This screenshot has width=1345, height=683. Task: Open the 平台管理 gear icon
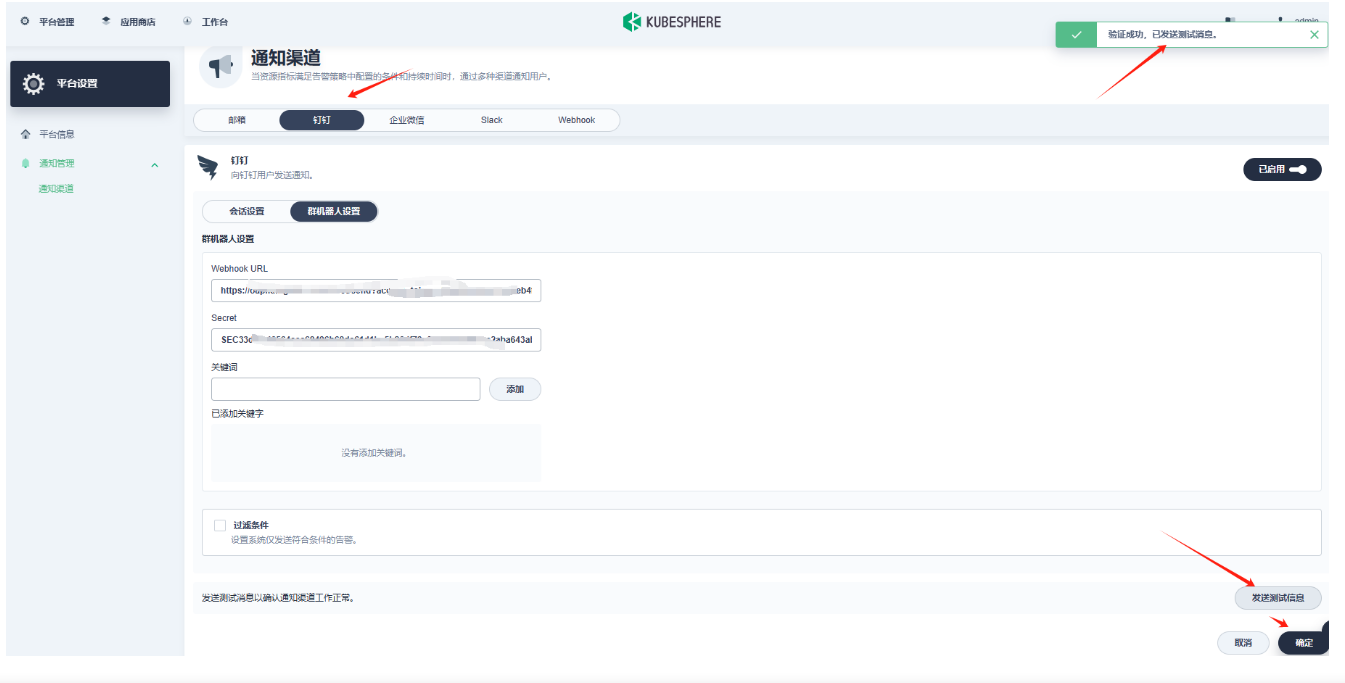coord(25,21)
